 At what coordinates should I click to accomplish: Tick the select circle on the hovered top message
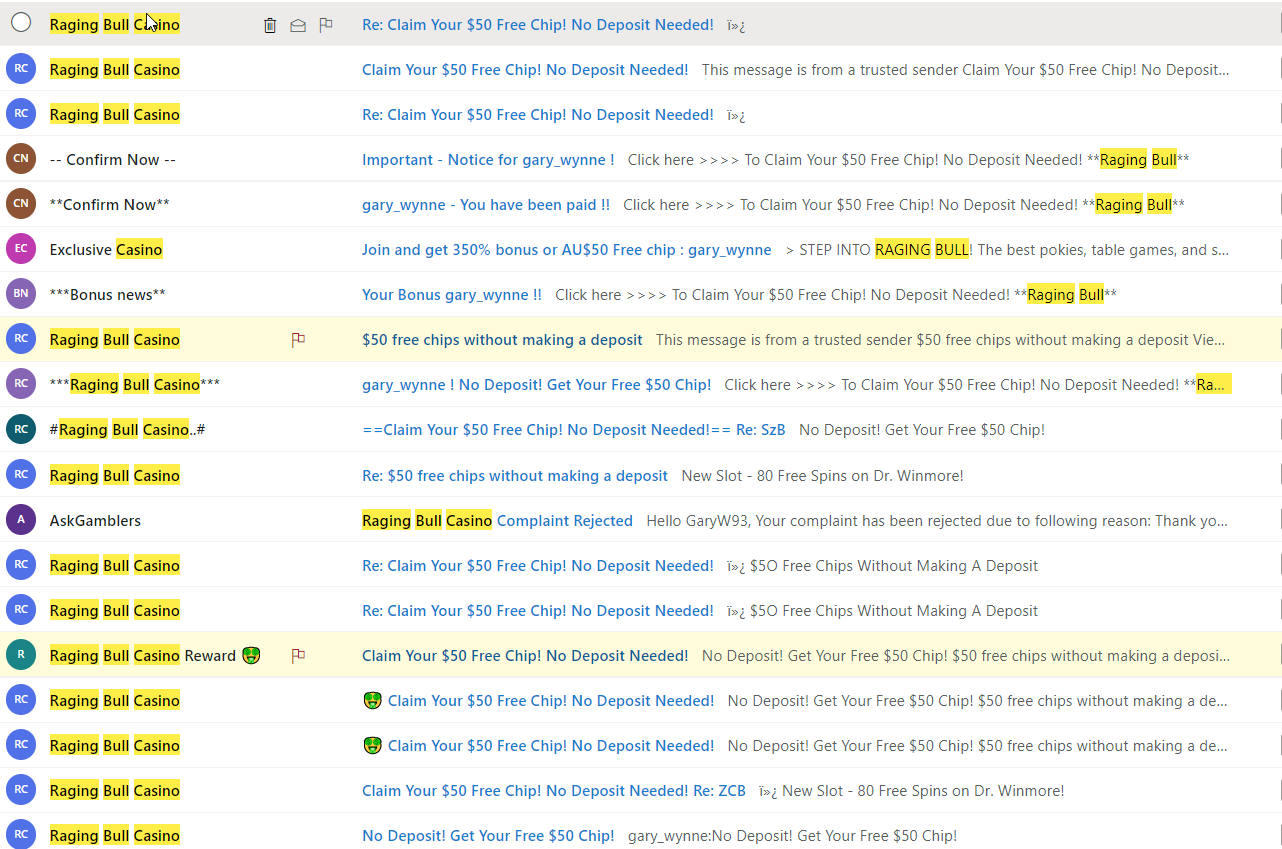[21, 23]
